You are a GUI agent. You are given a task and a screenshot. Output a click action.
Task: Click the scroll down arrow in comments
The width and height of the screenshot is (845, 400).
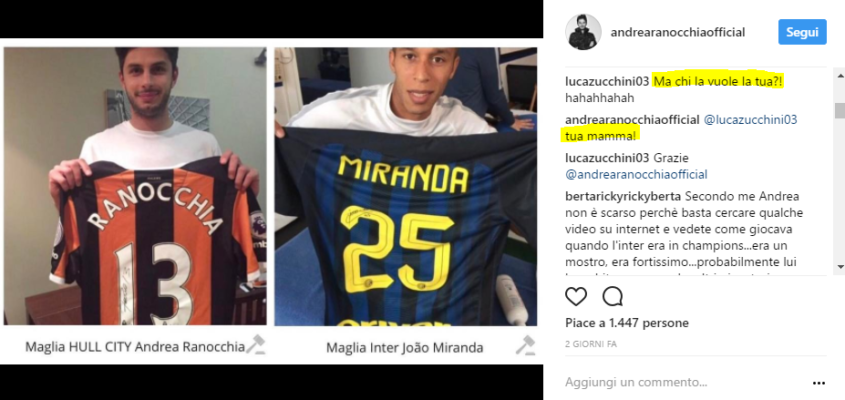(x=840, y=266)
